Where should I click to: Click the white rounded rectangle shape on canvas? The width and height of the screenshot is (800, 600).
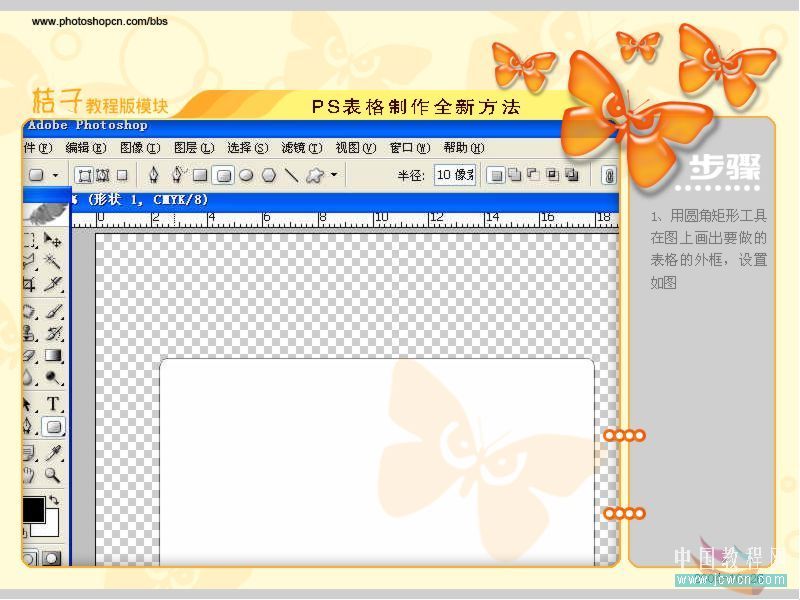pyautogui.click(x=377, y=462)
